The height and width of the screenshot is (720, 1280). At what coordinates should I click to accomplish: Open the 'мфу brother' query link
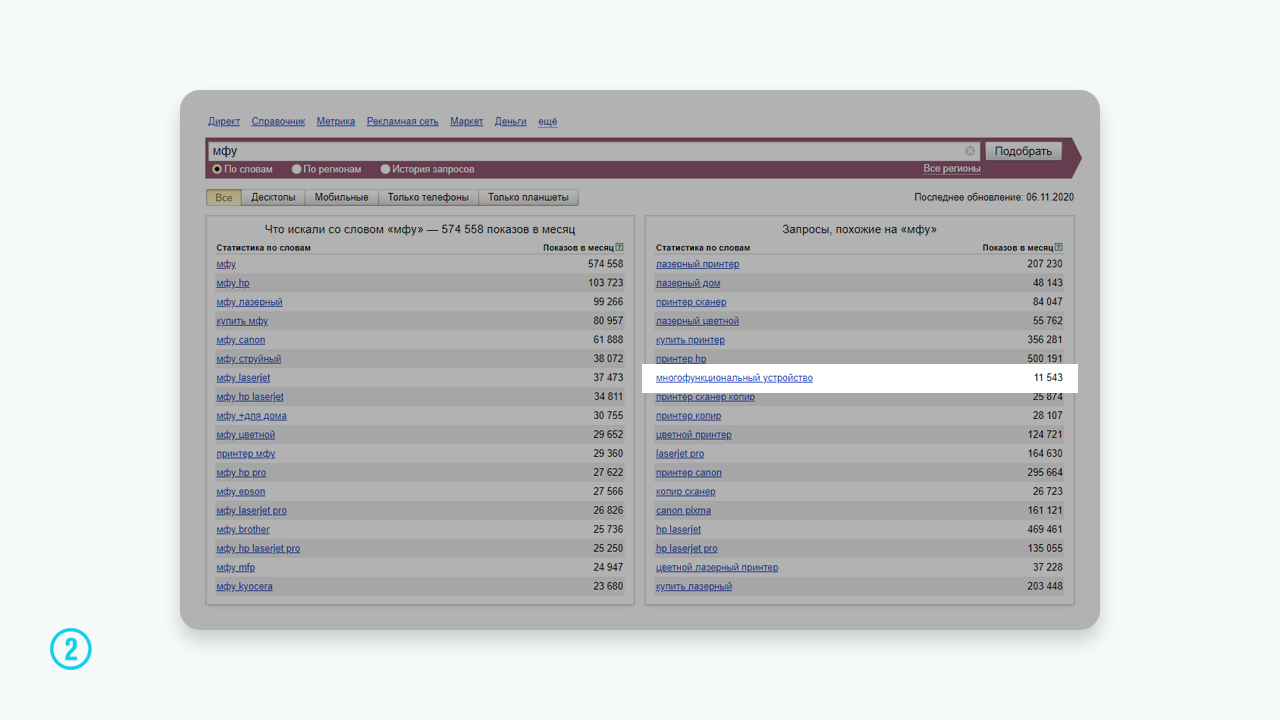tap(243, 530)
